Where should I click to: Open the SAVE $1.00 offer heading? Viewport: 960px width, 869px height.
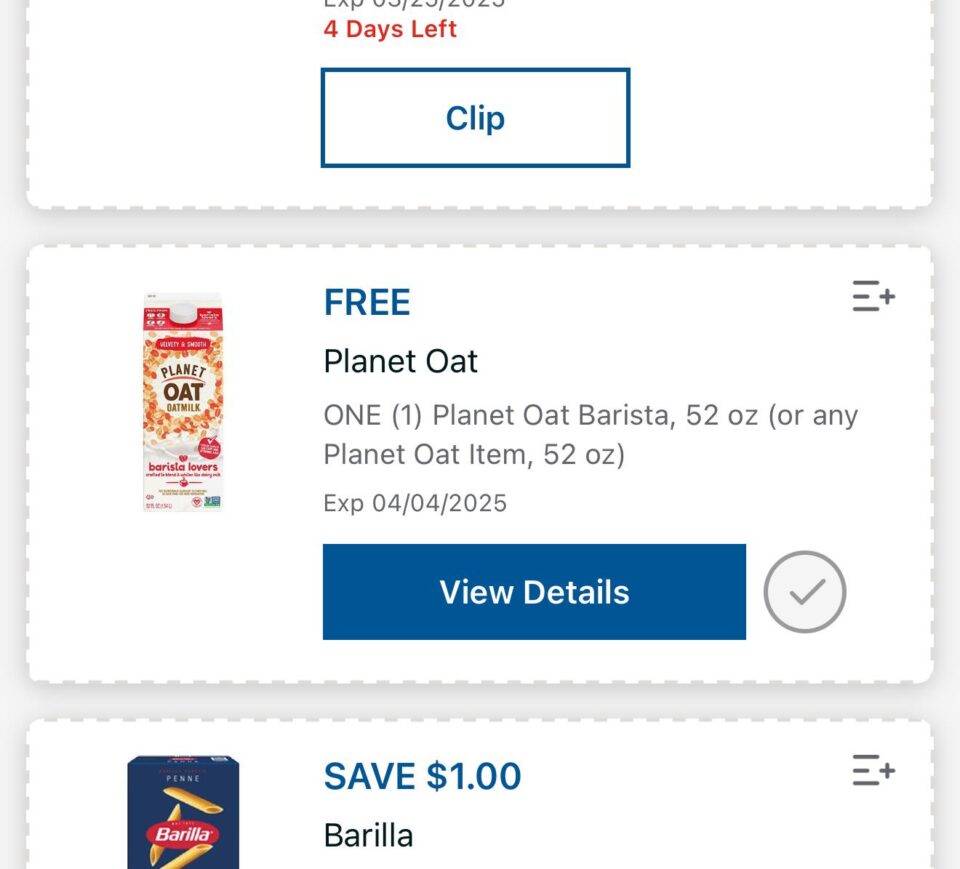pos(422,776)
